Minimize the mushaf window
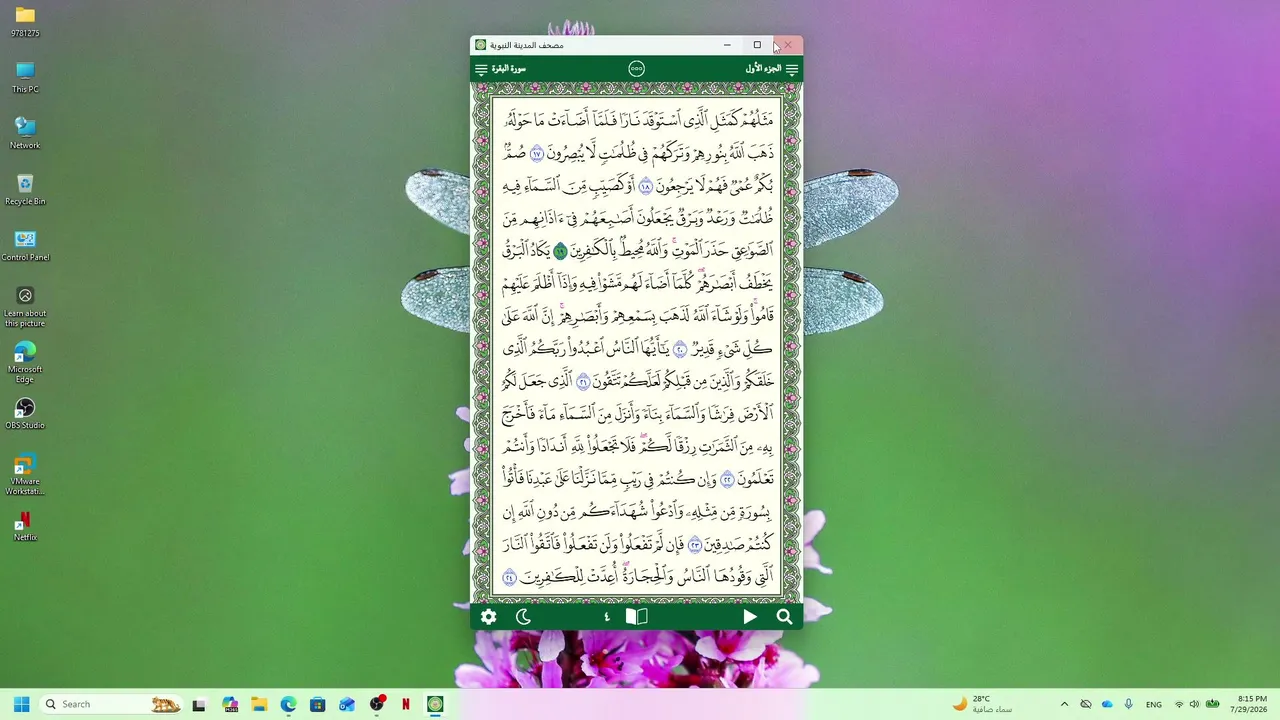 pos(727,45)
